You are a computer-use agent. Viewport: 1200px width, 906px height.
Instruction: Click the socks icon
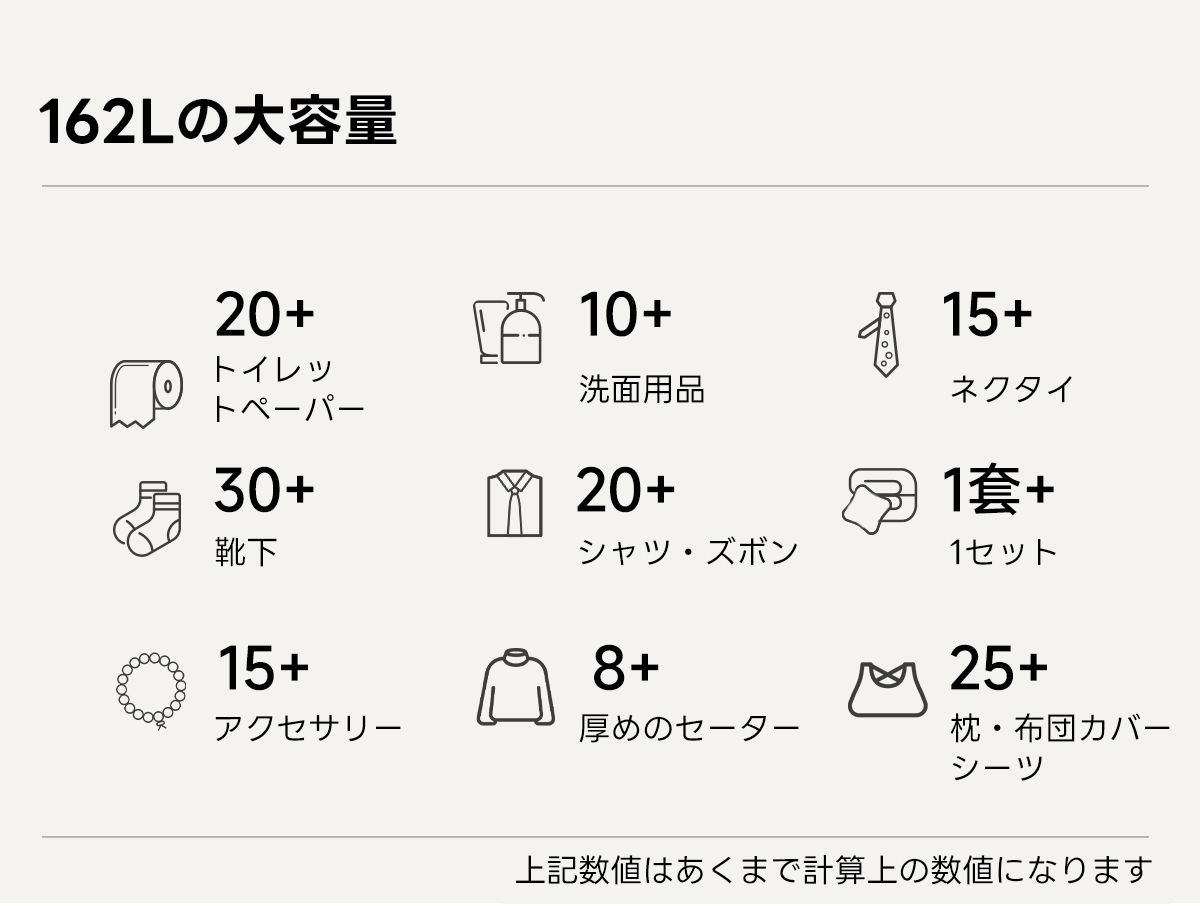(147, 517)
